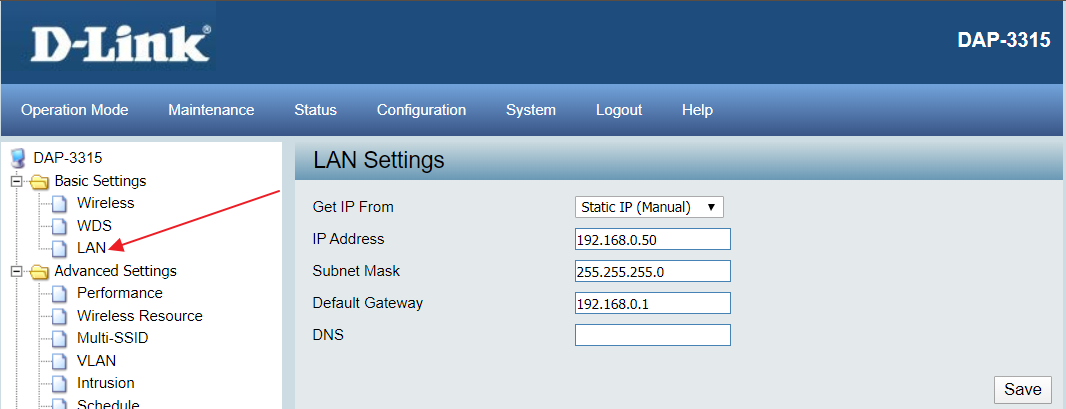Click the empty DNS input field
1066x409 pixels.
(652, 335)
